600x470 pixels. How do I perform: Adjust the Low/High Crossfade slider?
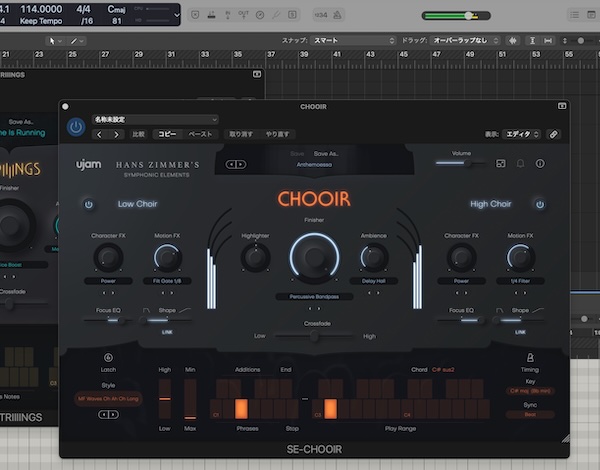pos(314,336)
